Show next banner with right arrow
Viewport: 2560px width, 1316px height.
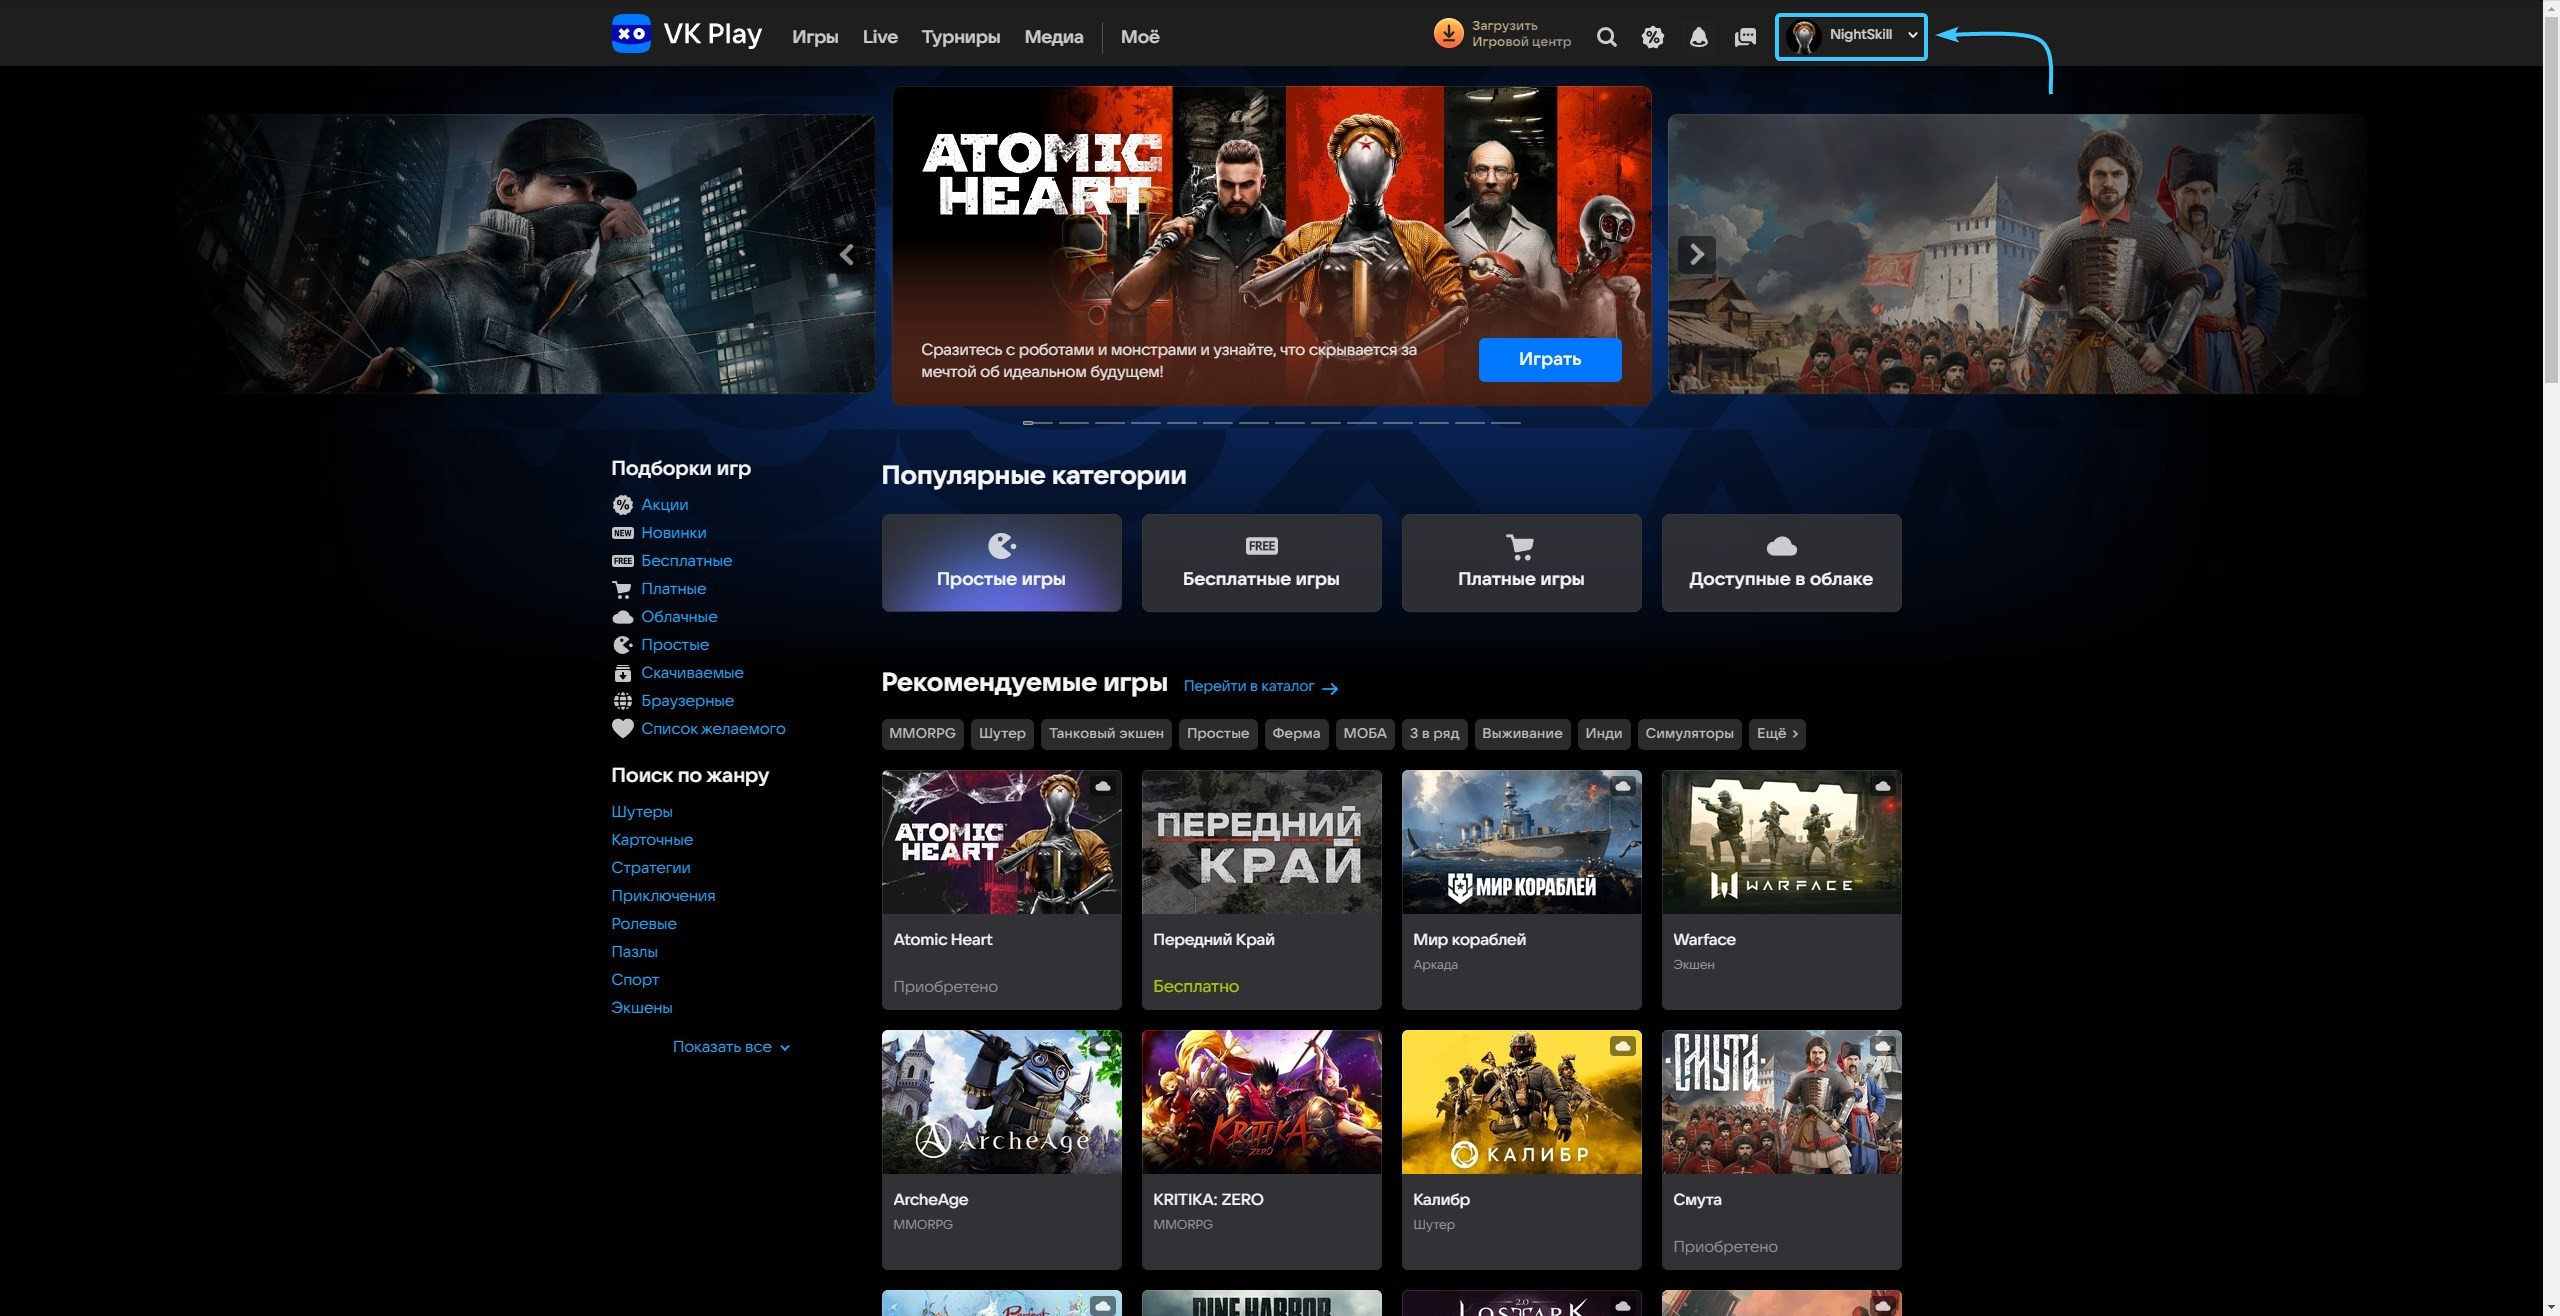click(x=1697, y=255)
